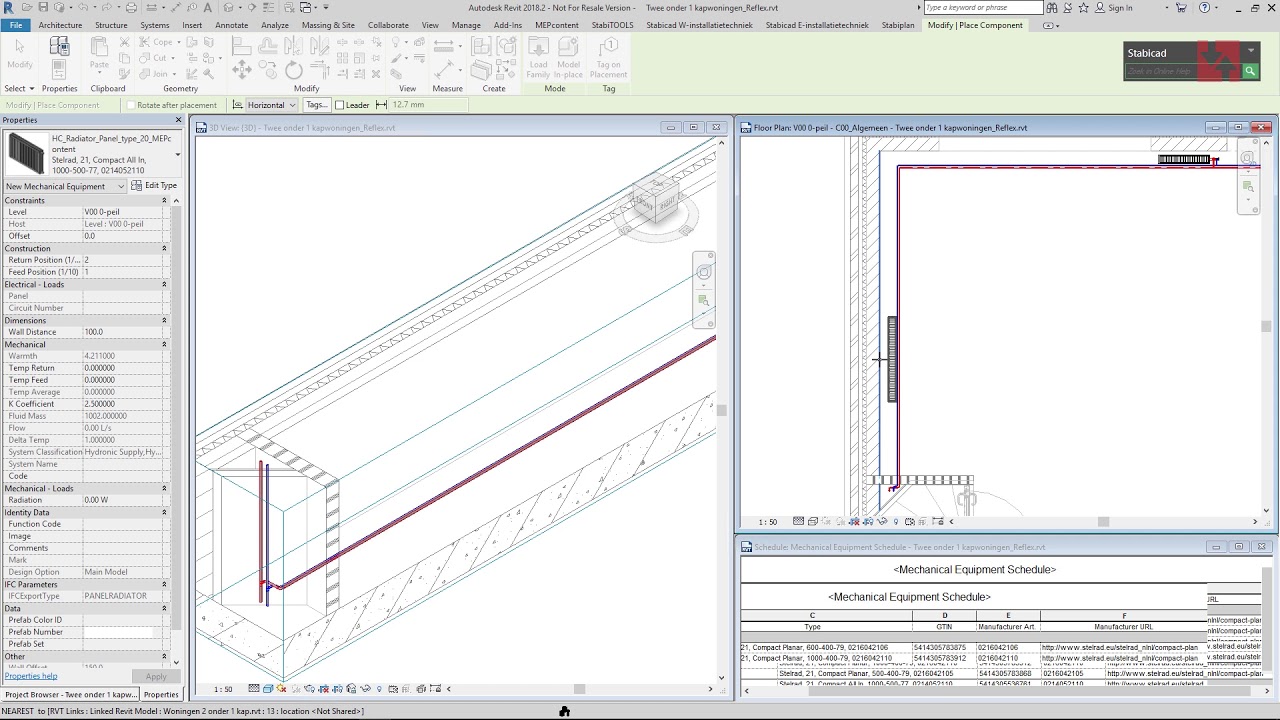Image resolution: width=1280 pixels, height=720 pixels.
Task: Collapse the Mechanical properties group
Action: click(x=164, y=344)
